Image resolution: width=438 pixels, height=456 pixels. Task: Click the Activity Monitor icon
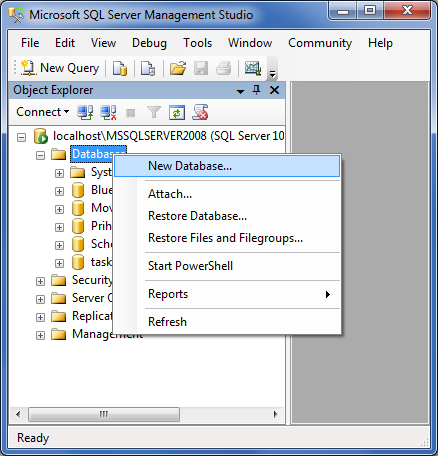point(253,68)
